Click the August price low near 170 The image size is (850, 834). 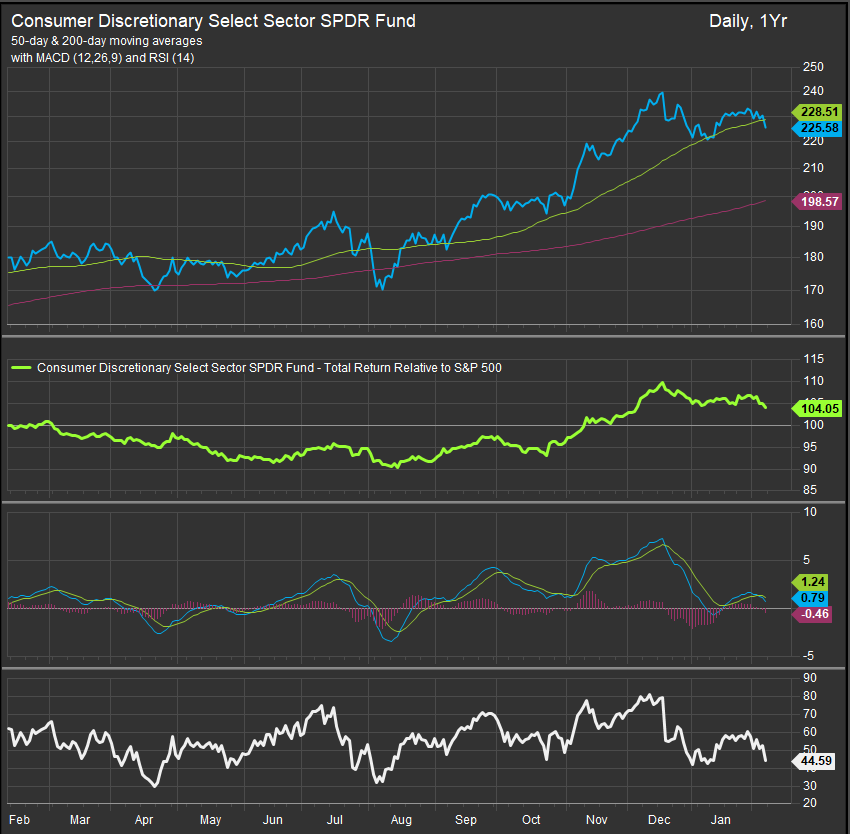pos(383,288)
